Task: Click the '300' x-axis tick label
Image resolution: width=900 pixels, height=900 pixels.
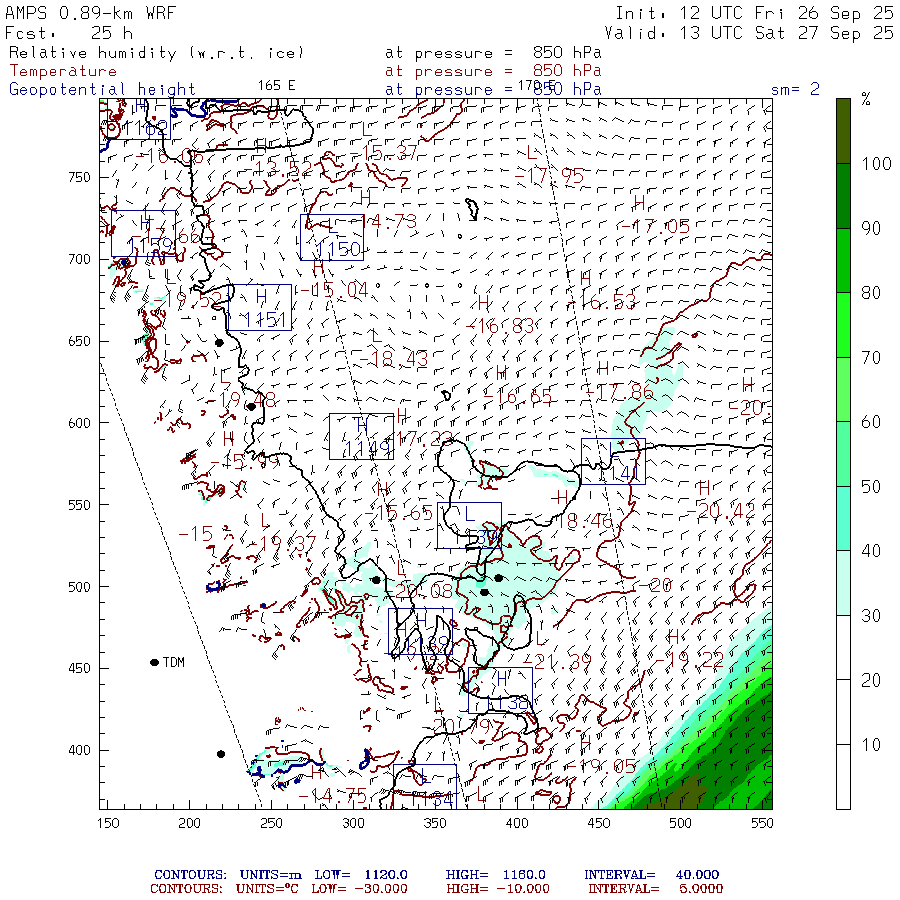Action: coord(353,823)
